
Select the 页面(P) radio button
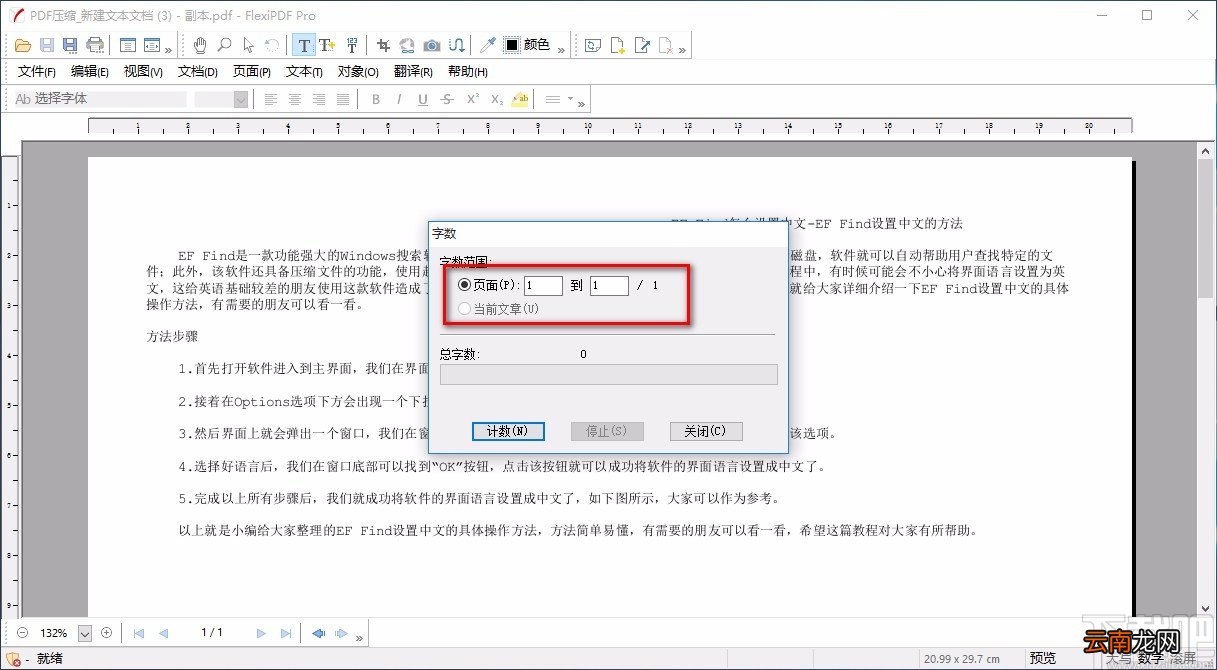[464, 285]
